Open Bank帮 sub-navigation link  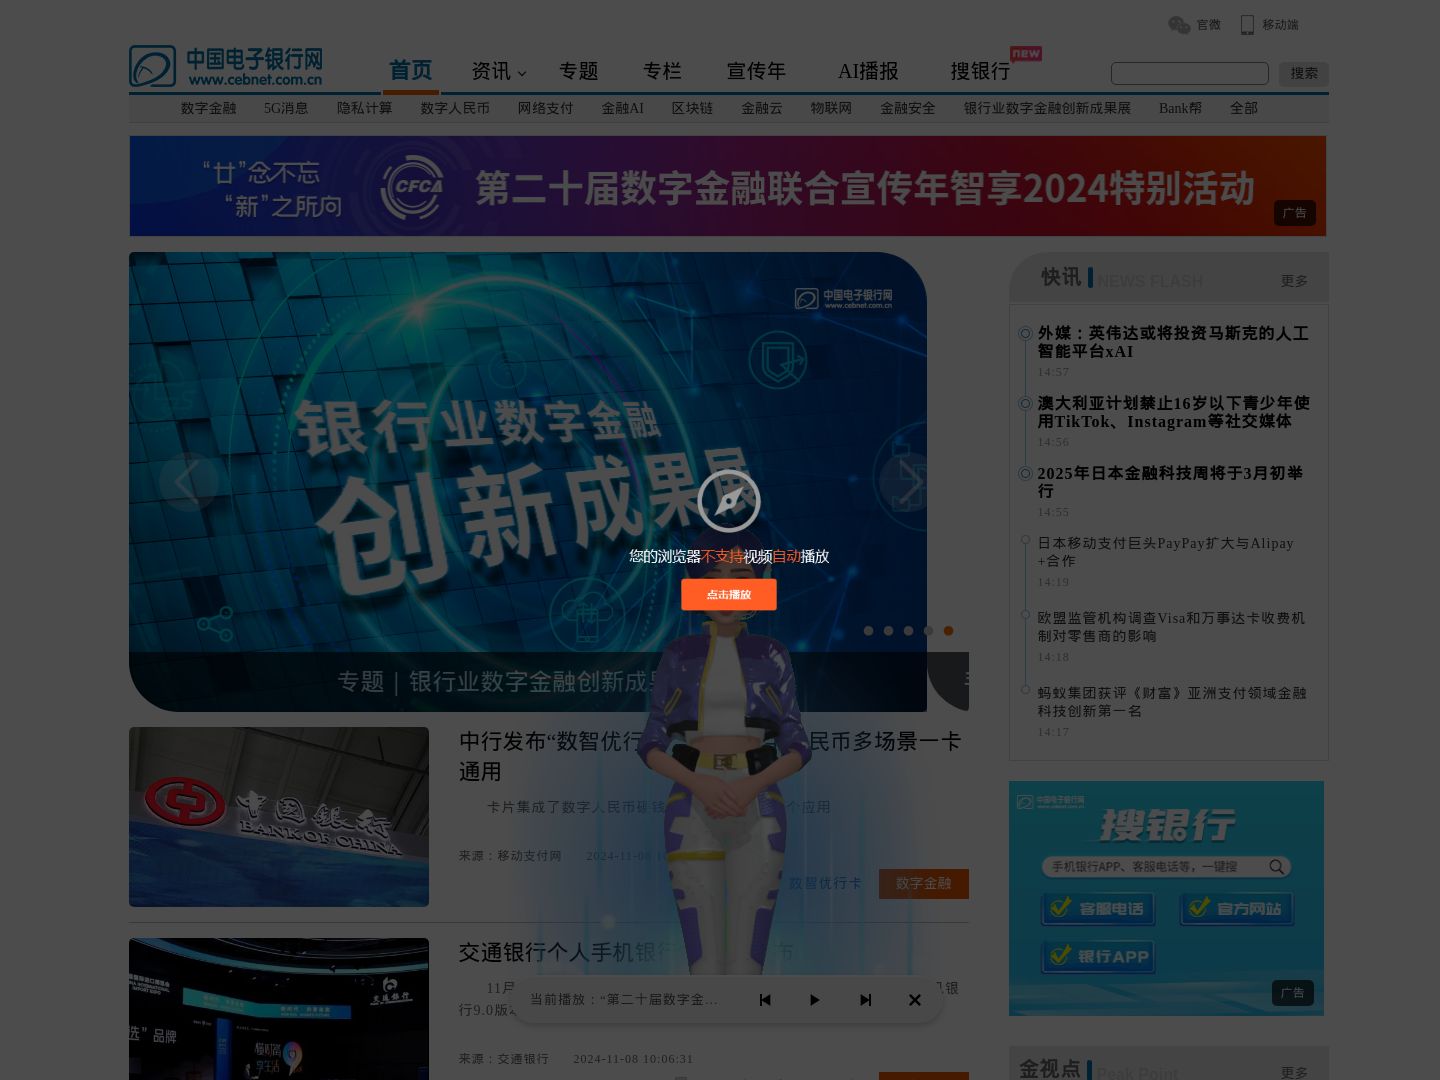[1180, 108]
